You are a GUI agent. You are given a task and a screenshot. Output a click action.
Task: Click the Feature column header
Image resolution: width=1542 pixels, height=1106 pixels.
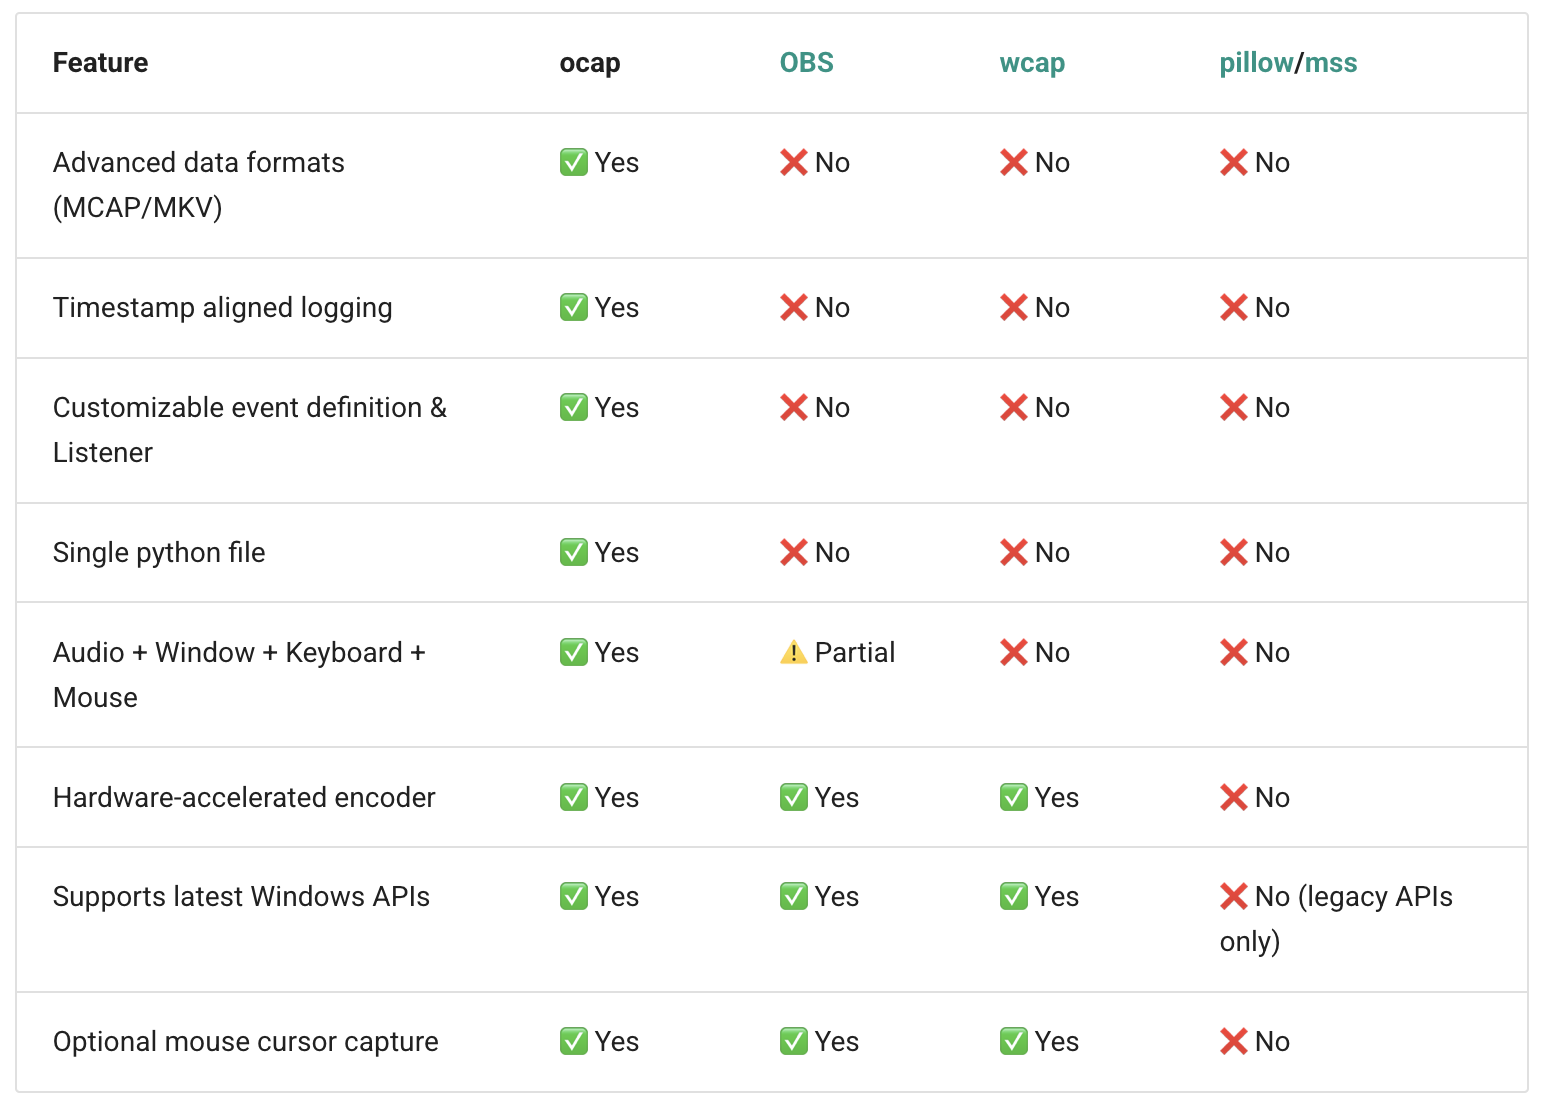click(x=100, y=63)
